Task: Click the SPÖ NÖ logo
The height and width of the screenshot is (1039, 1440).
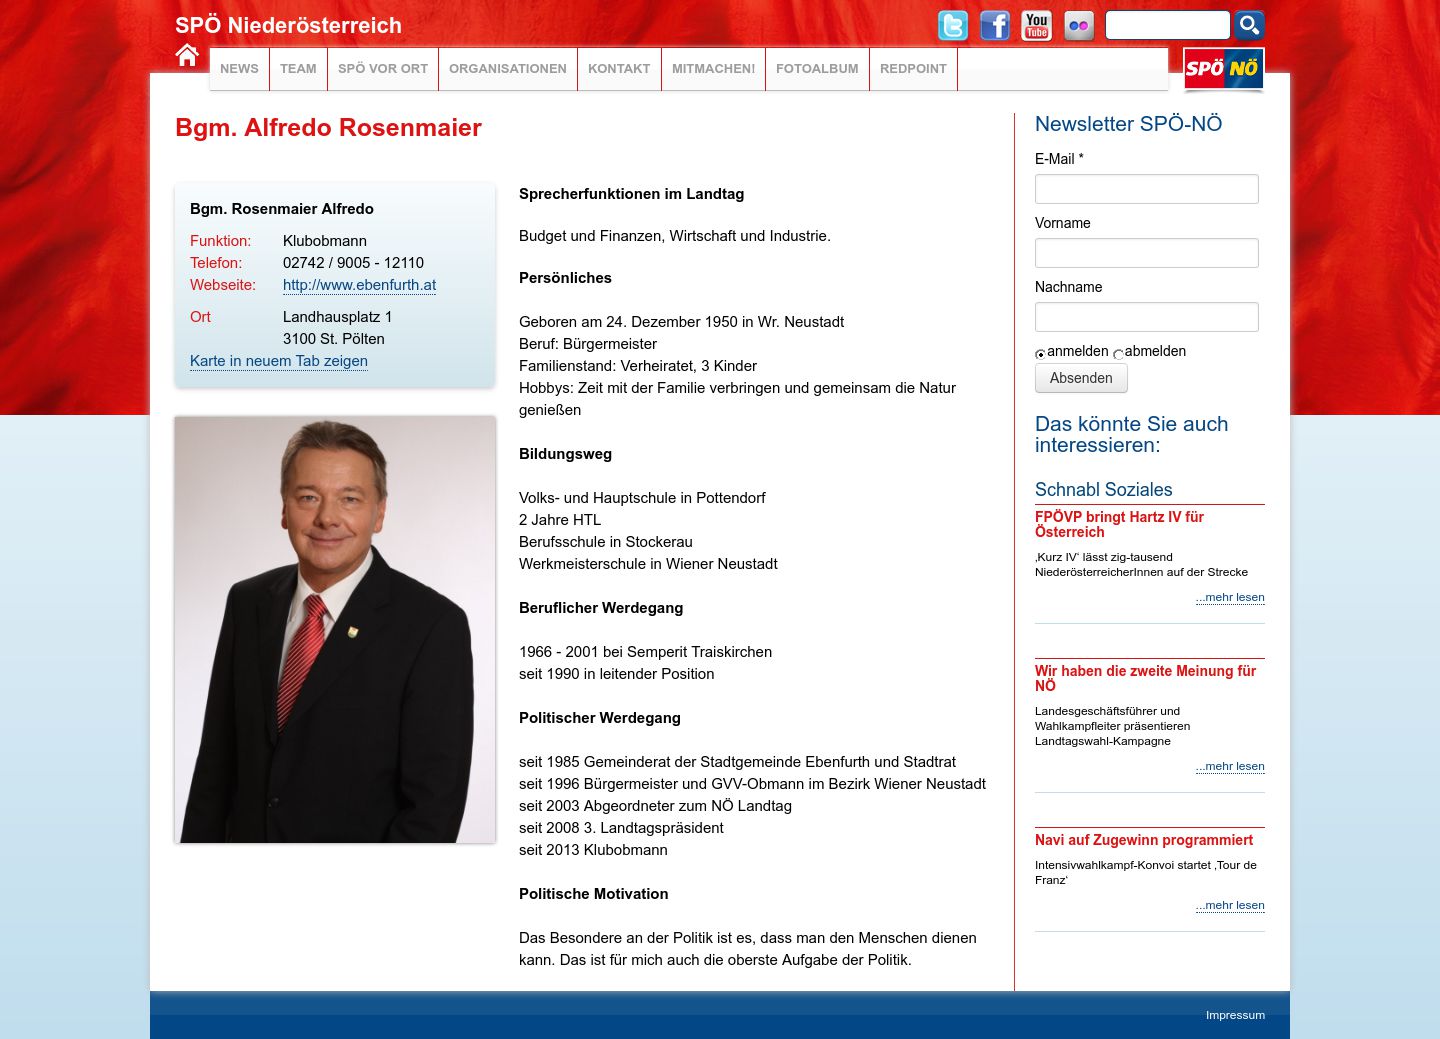Action: tap(1223, 69)
